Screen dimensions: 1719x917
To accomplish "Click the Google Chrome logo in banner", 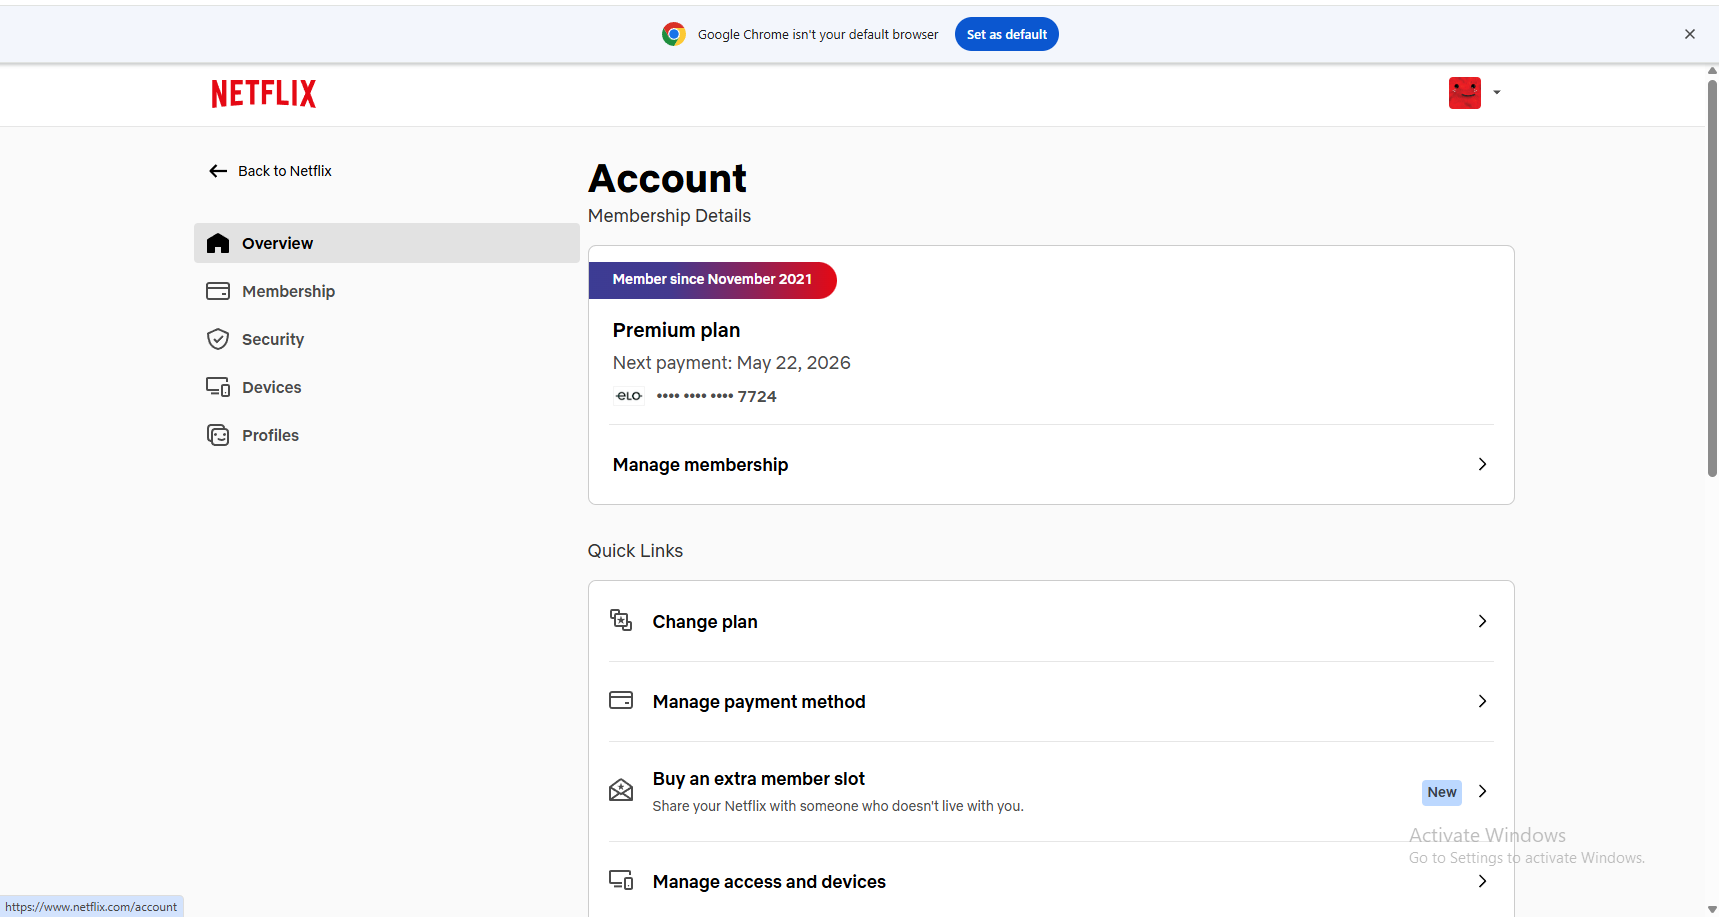I will tap(674, 34).
